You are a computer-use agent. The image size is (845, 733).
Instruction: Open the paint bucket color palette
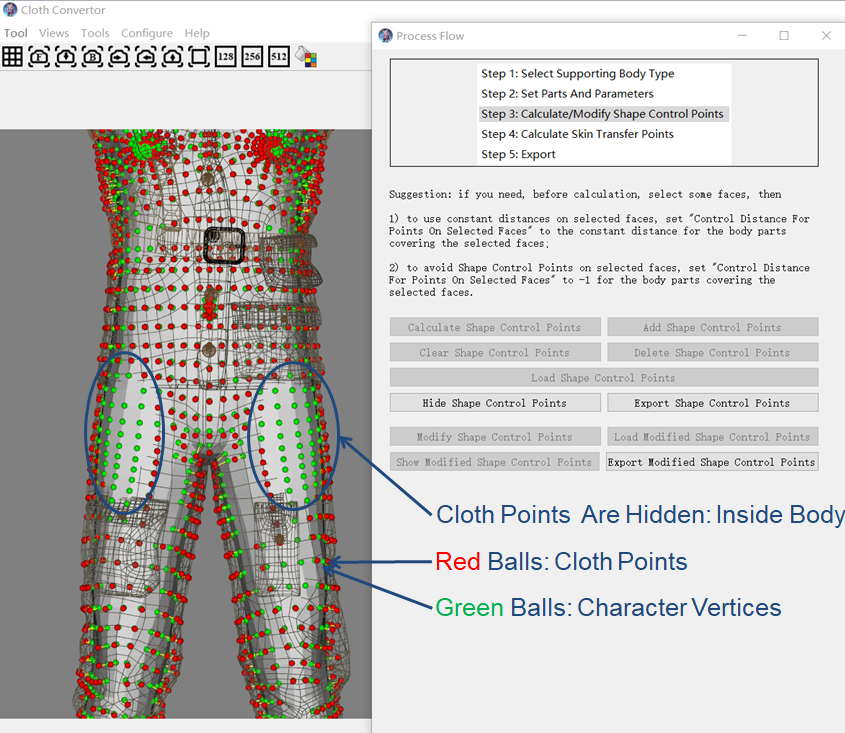[306, 57]
